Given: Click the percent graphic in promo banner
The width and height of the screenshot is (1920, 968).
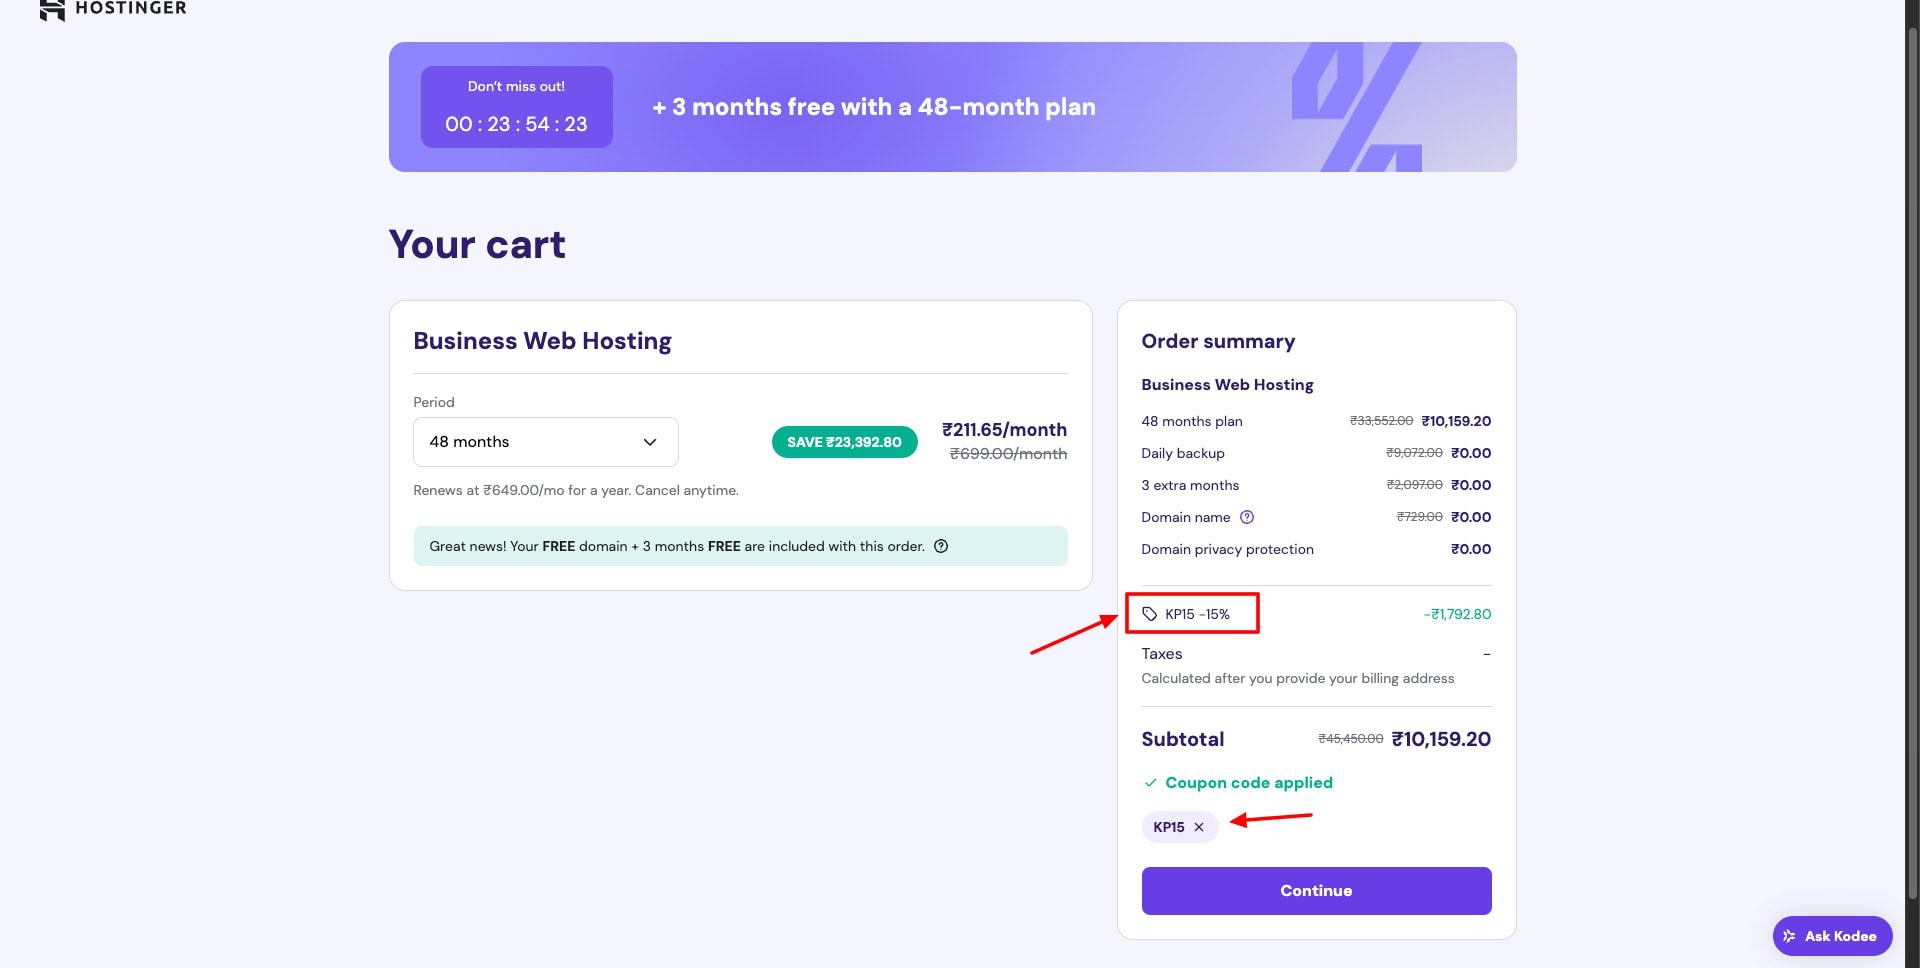Looking at the screenshot, I should point(1356,107).
